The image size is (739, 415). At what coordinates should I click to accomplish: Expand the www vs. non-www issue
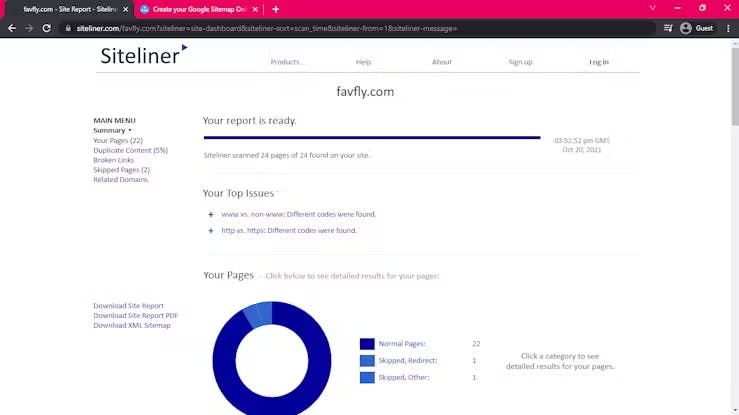pyautogui.click(x=211, y=214)
